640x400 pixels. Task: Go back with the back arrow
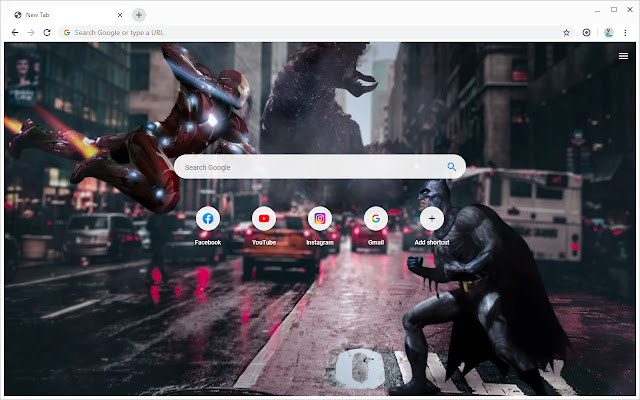[15, 32]
